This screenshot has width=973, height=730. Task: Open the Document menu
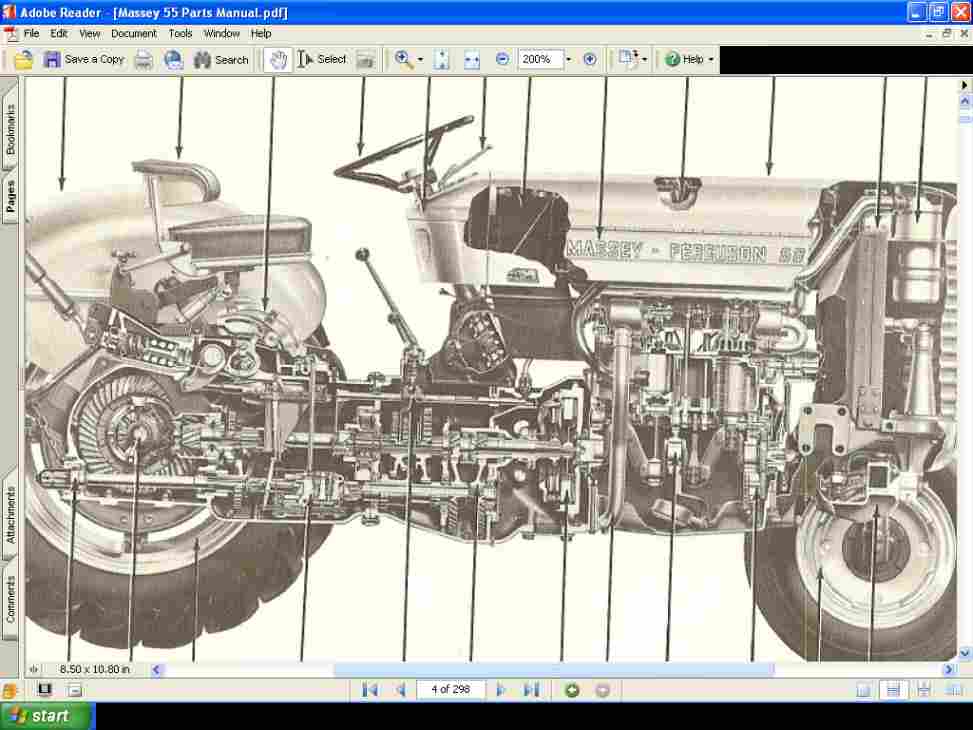tap(133, 34)
